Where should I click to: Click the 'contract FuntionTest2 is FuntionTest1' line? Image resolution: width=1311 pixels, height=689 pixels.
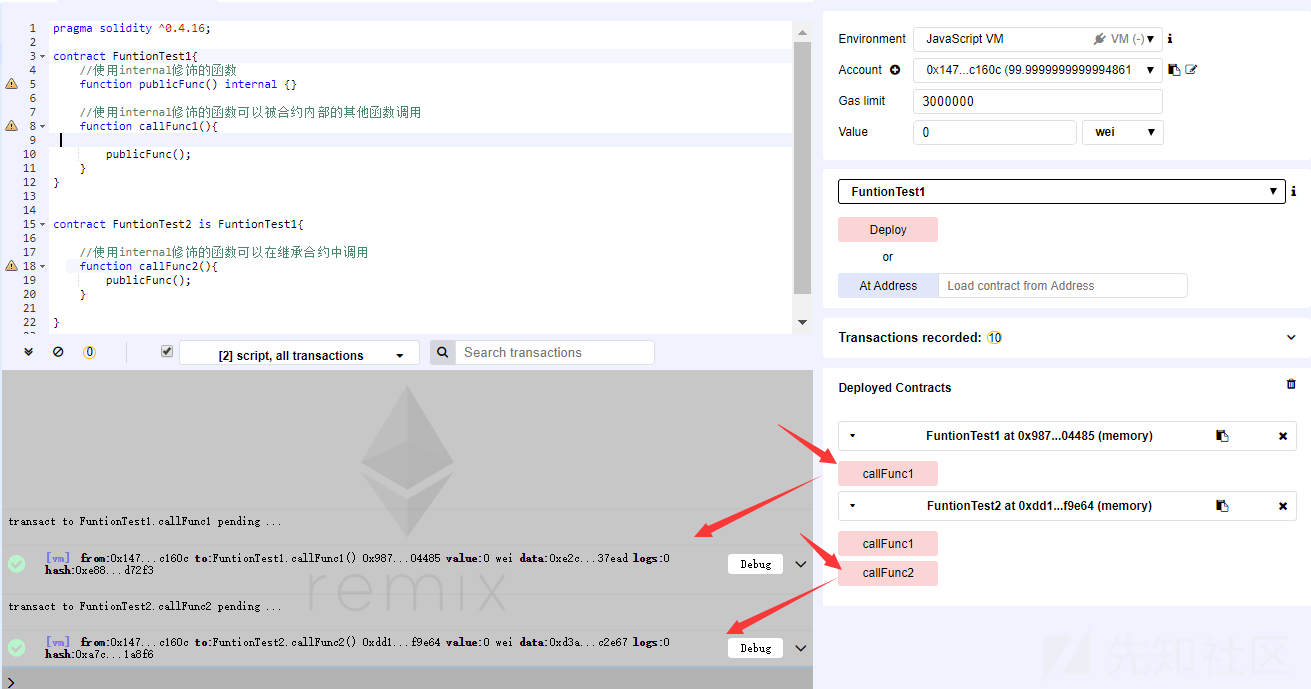pos(178,224)
